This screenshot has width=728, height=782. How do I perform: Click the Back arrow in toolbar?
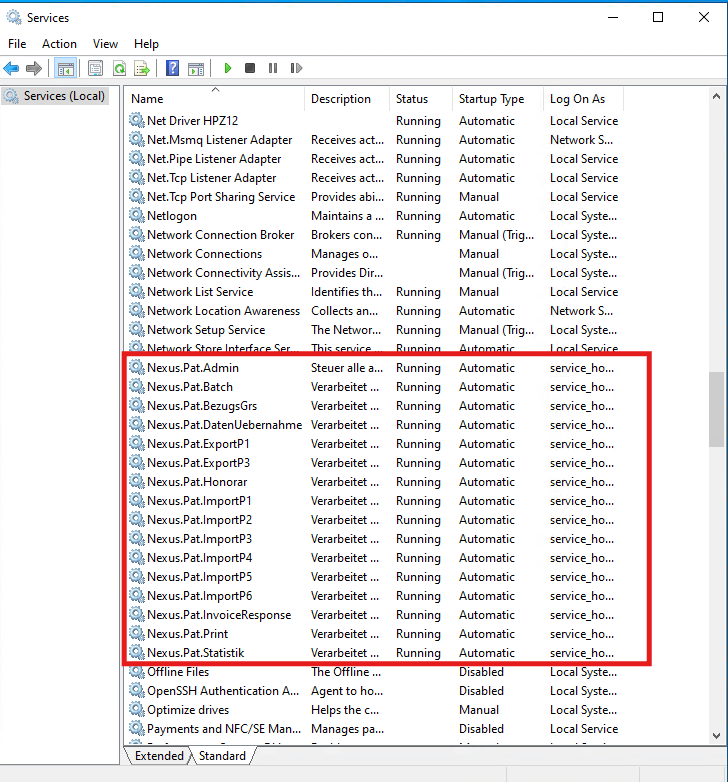point(11,68)
